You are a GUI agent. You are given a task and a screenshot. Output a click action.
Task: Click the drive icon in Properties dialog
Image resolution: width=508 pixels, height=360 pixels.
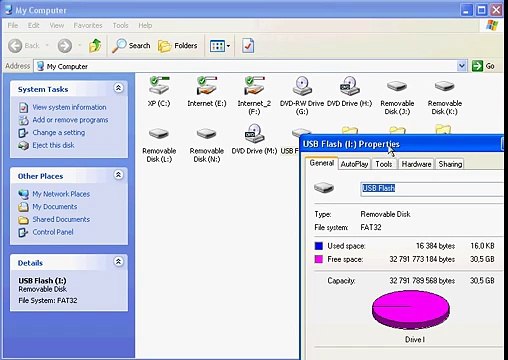point(324,188)
